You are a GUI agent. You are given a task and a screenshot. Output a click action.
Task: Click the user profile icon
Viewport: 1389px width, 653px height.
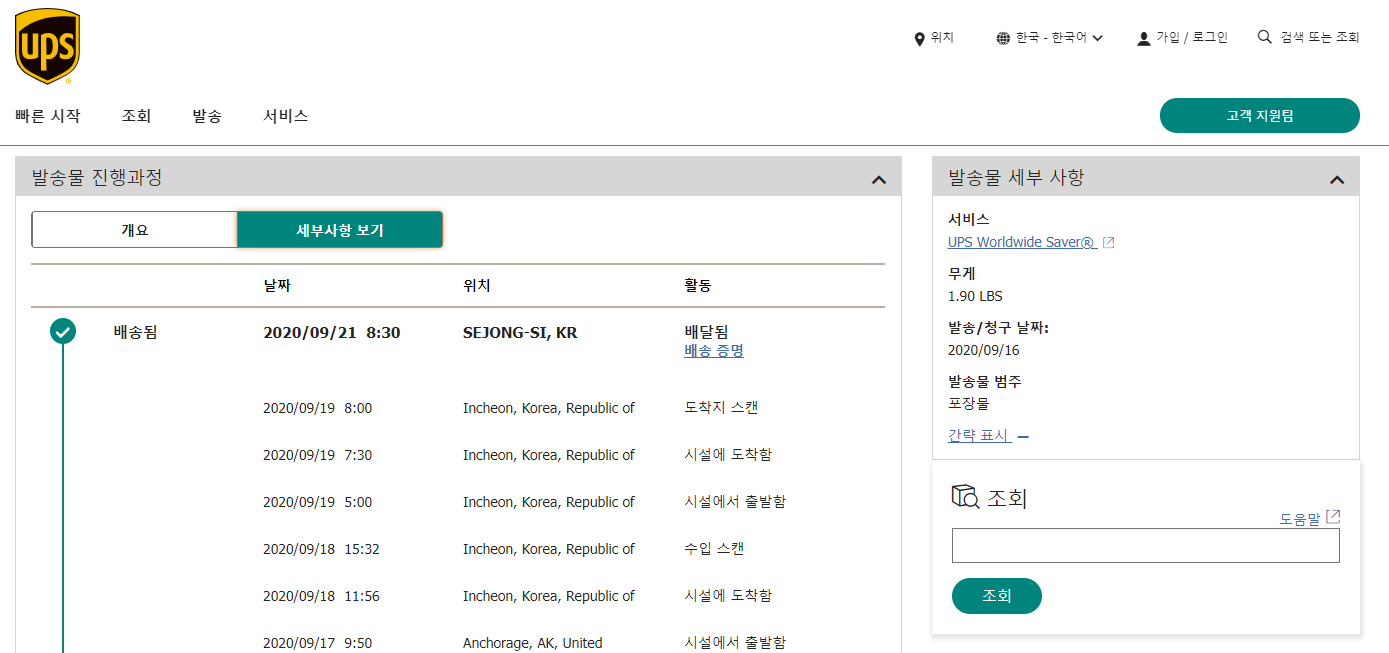[x=1144, y=38]
